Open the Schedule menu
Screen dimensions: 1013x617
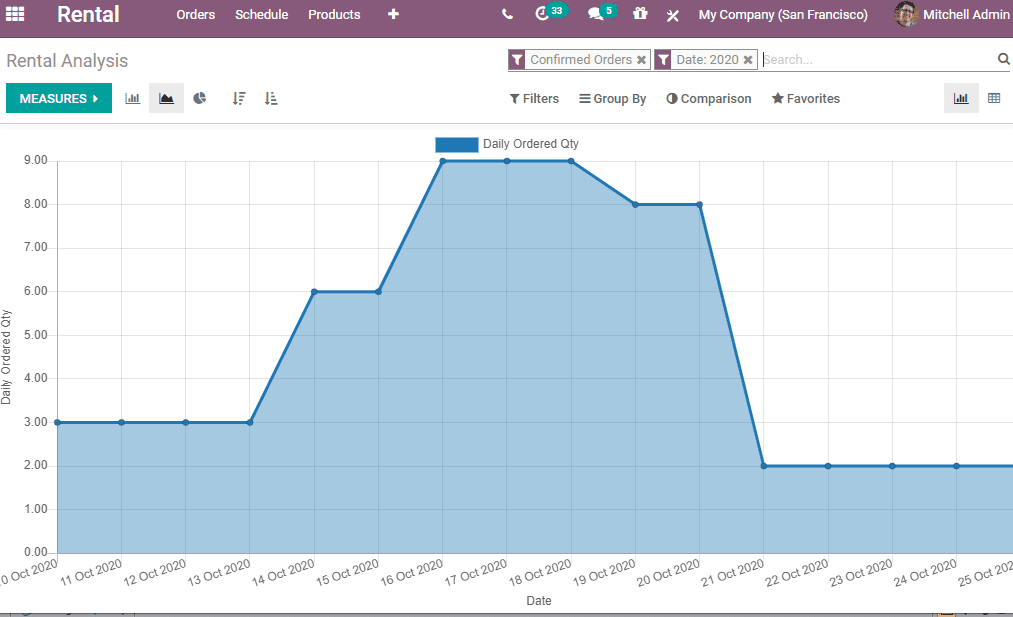coord(262,14)
